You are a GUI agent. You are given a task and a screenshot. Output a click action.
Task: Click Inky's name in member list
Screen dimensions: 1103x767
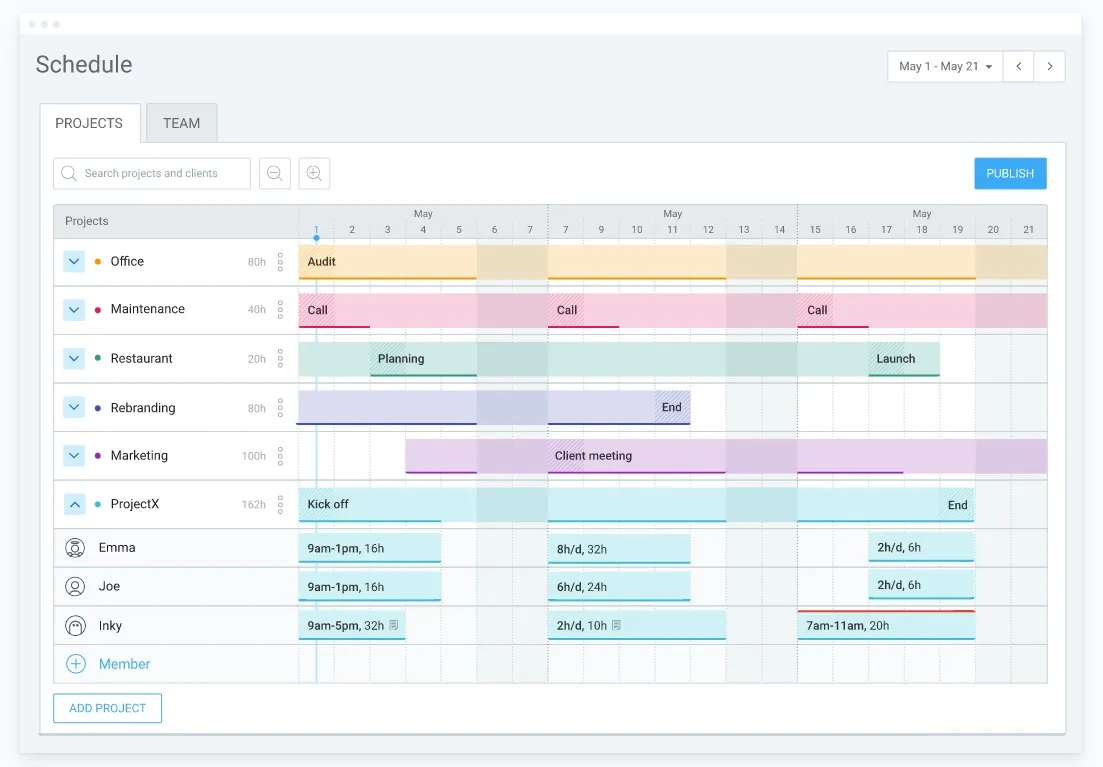110,626
